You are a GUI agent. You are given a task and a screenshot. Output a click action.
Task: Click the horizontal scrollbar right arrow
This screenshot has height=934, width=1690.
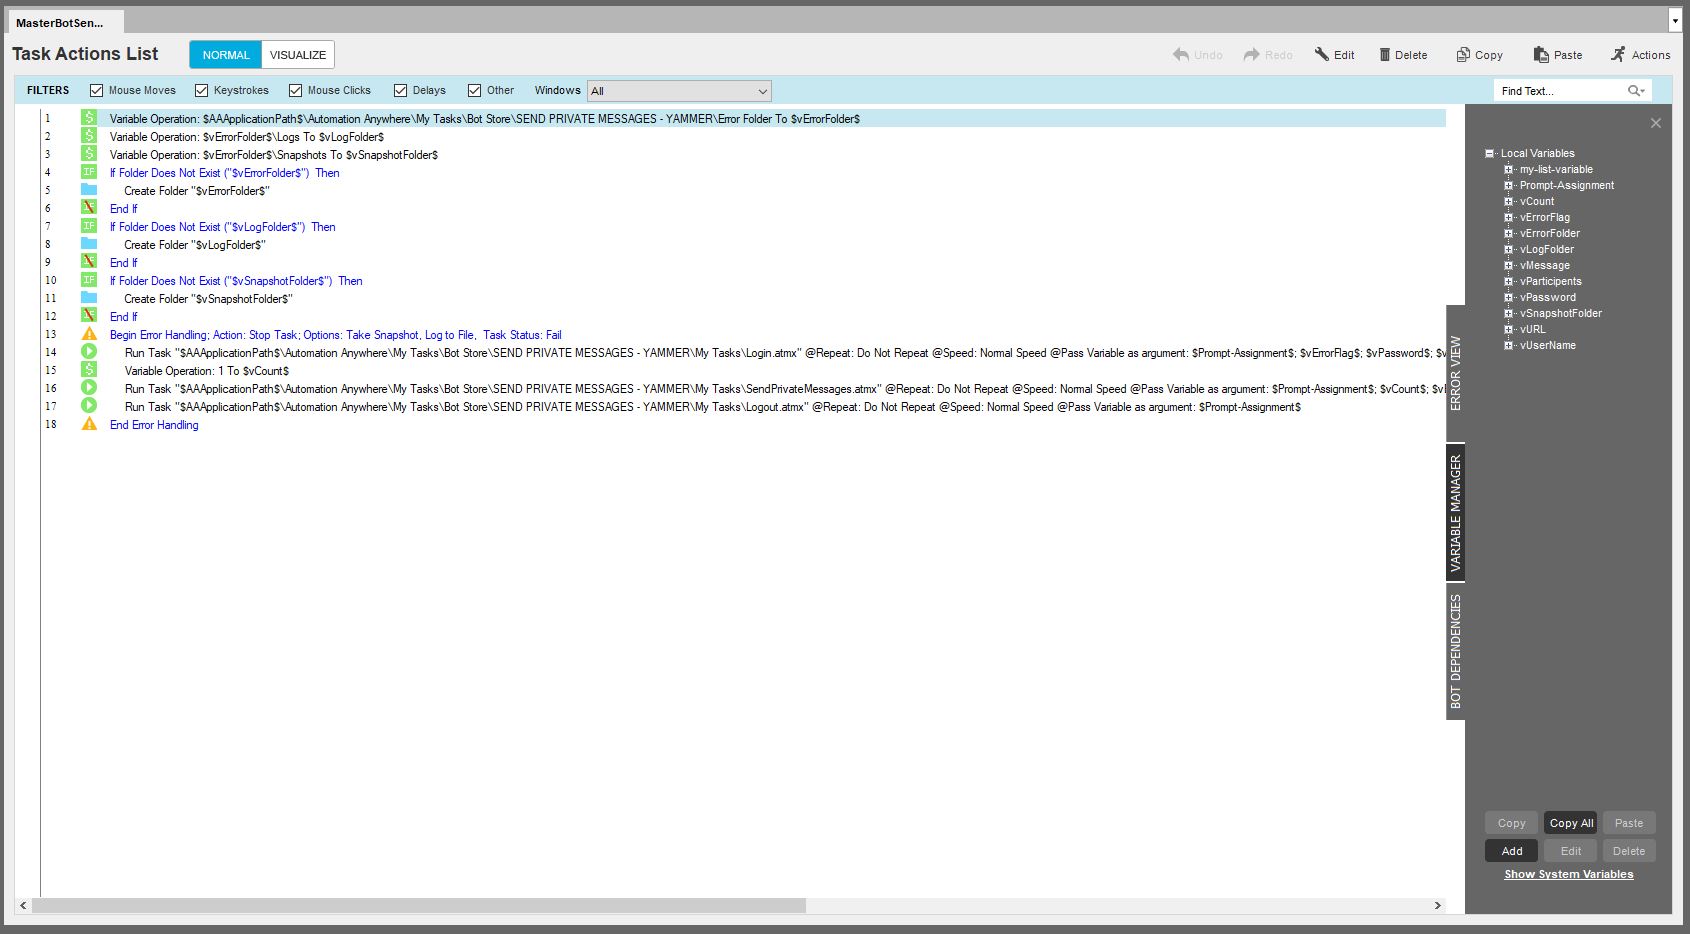coord(1438,905)
